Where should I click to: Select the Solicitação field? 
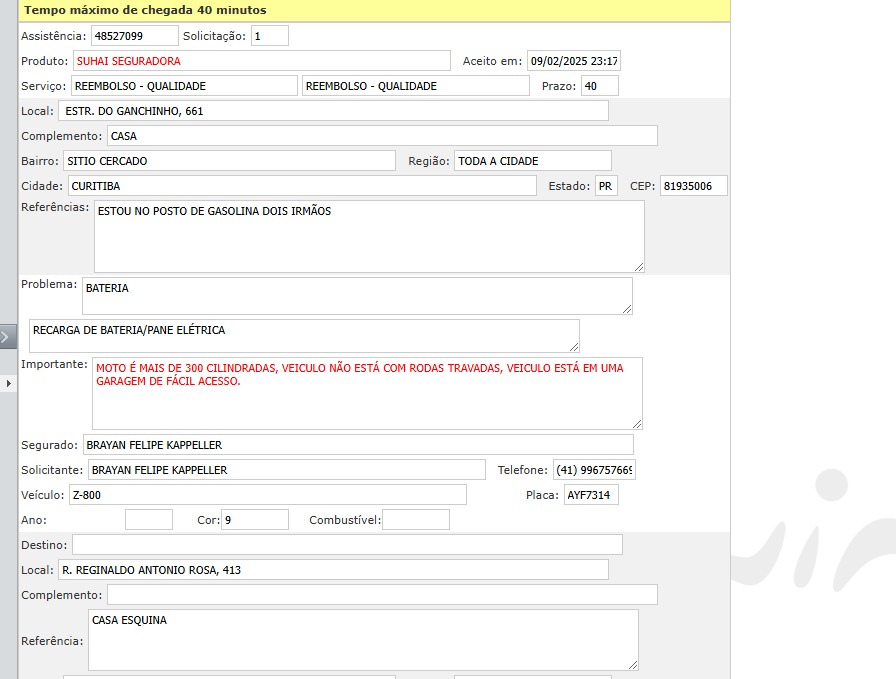[x=269, y=36]
